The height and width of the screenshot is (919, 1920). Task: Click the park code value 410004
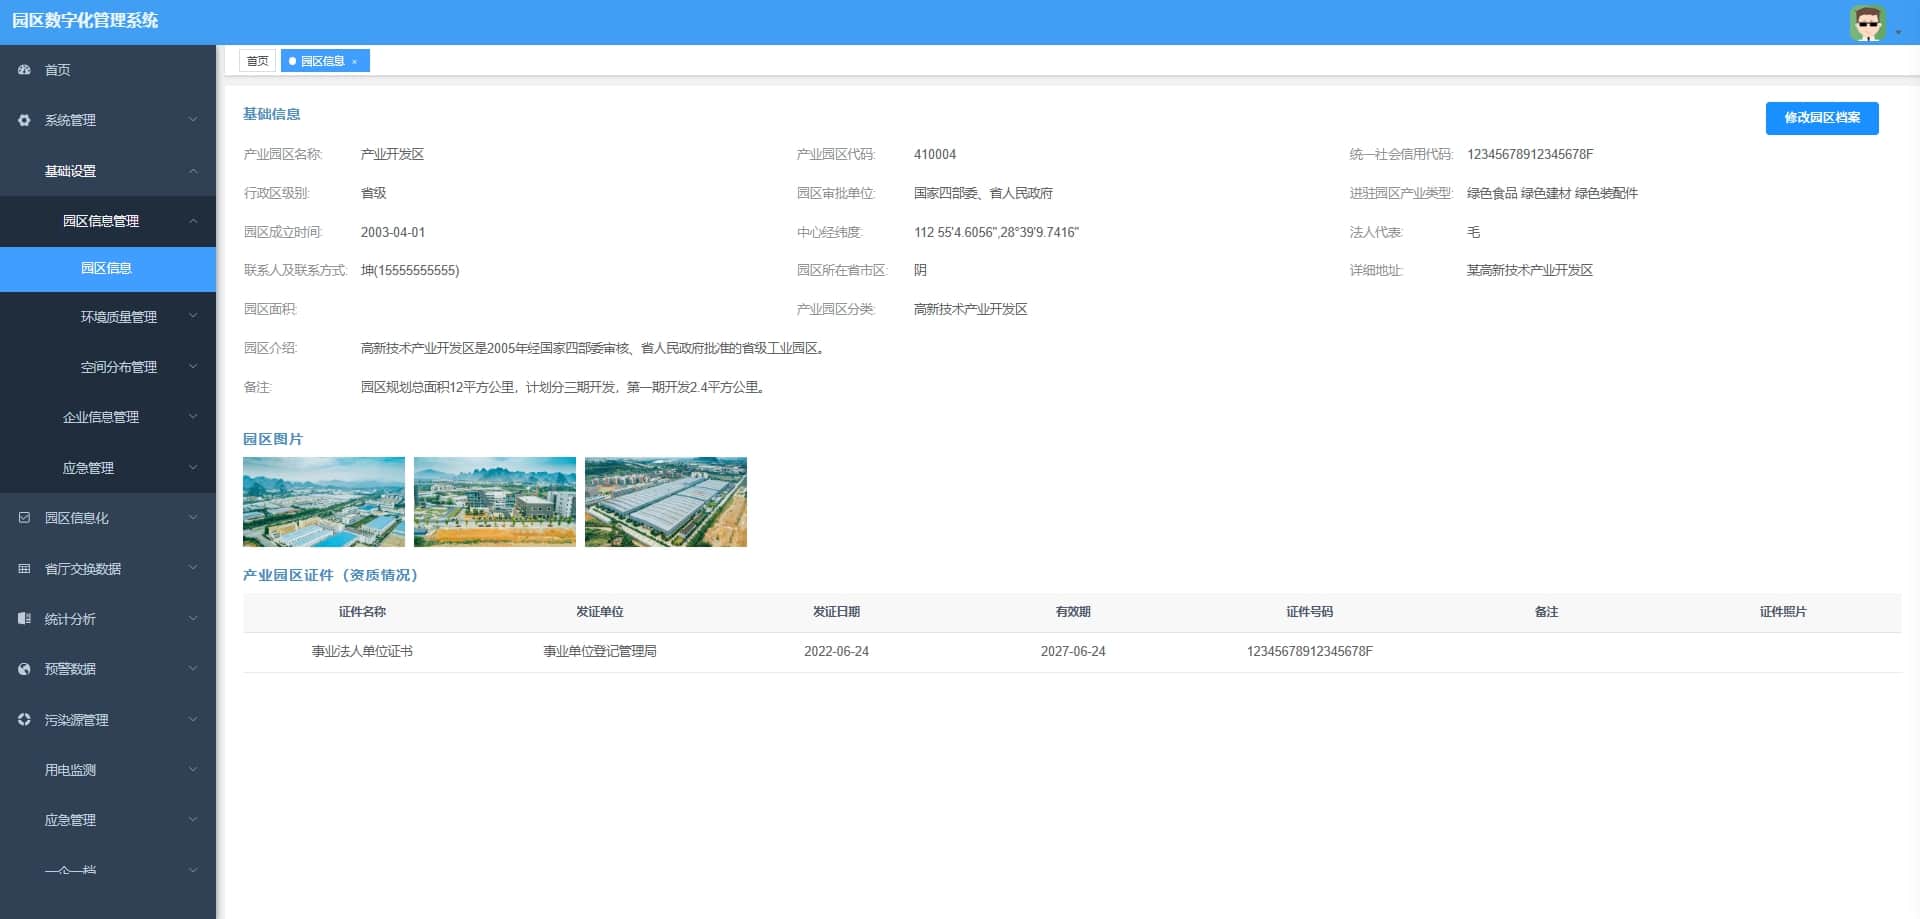click(x=935, y=155)
